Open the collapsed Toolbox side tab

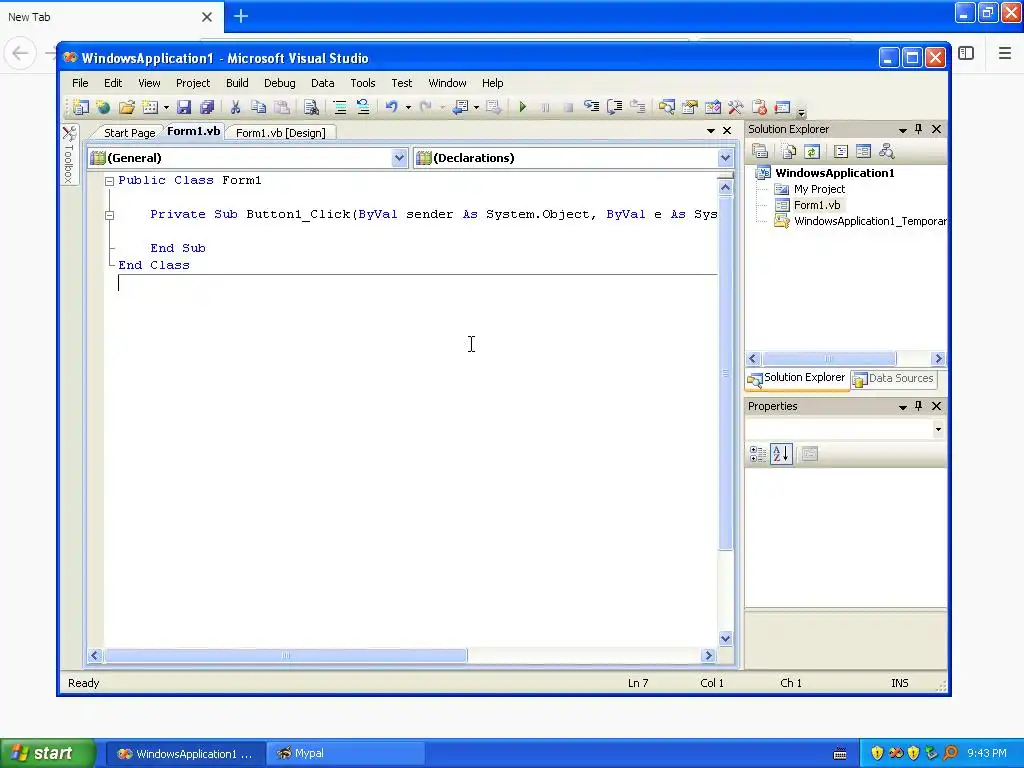click(x=69, y=154)
